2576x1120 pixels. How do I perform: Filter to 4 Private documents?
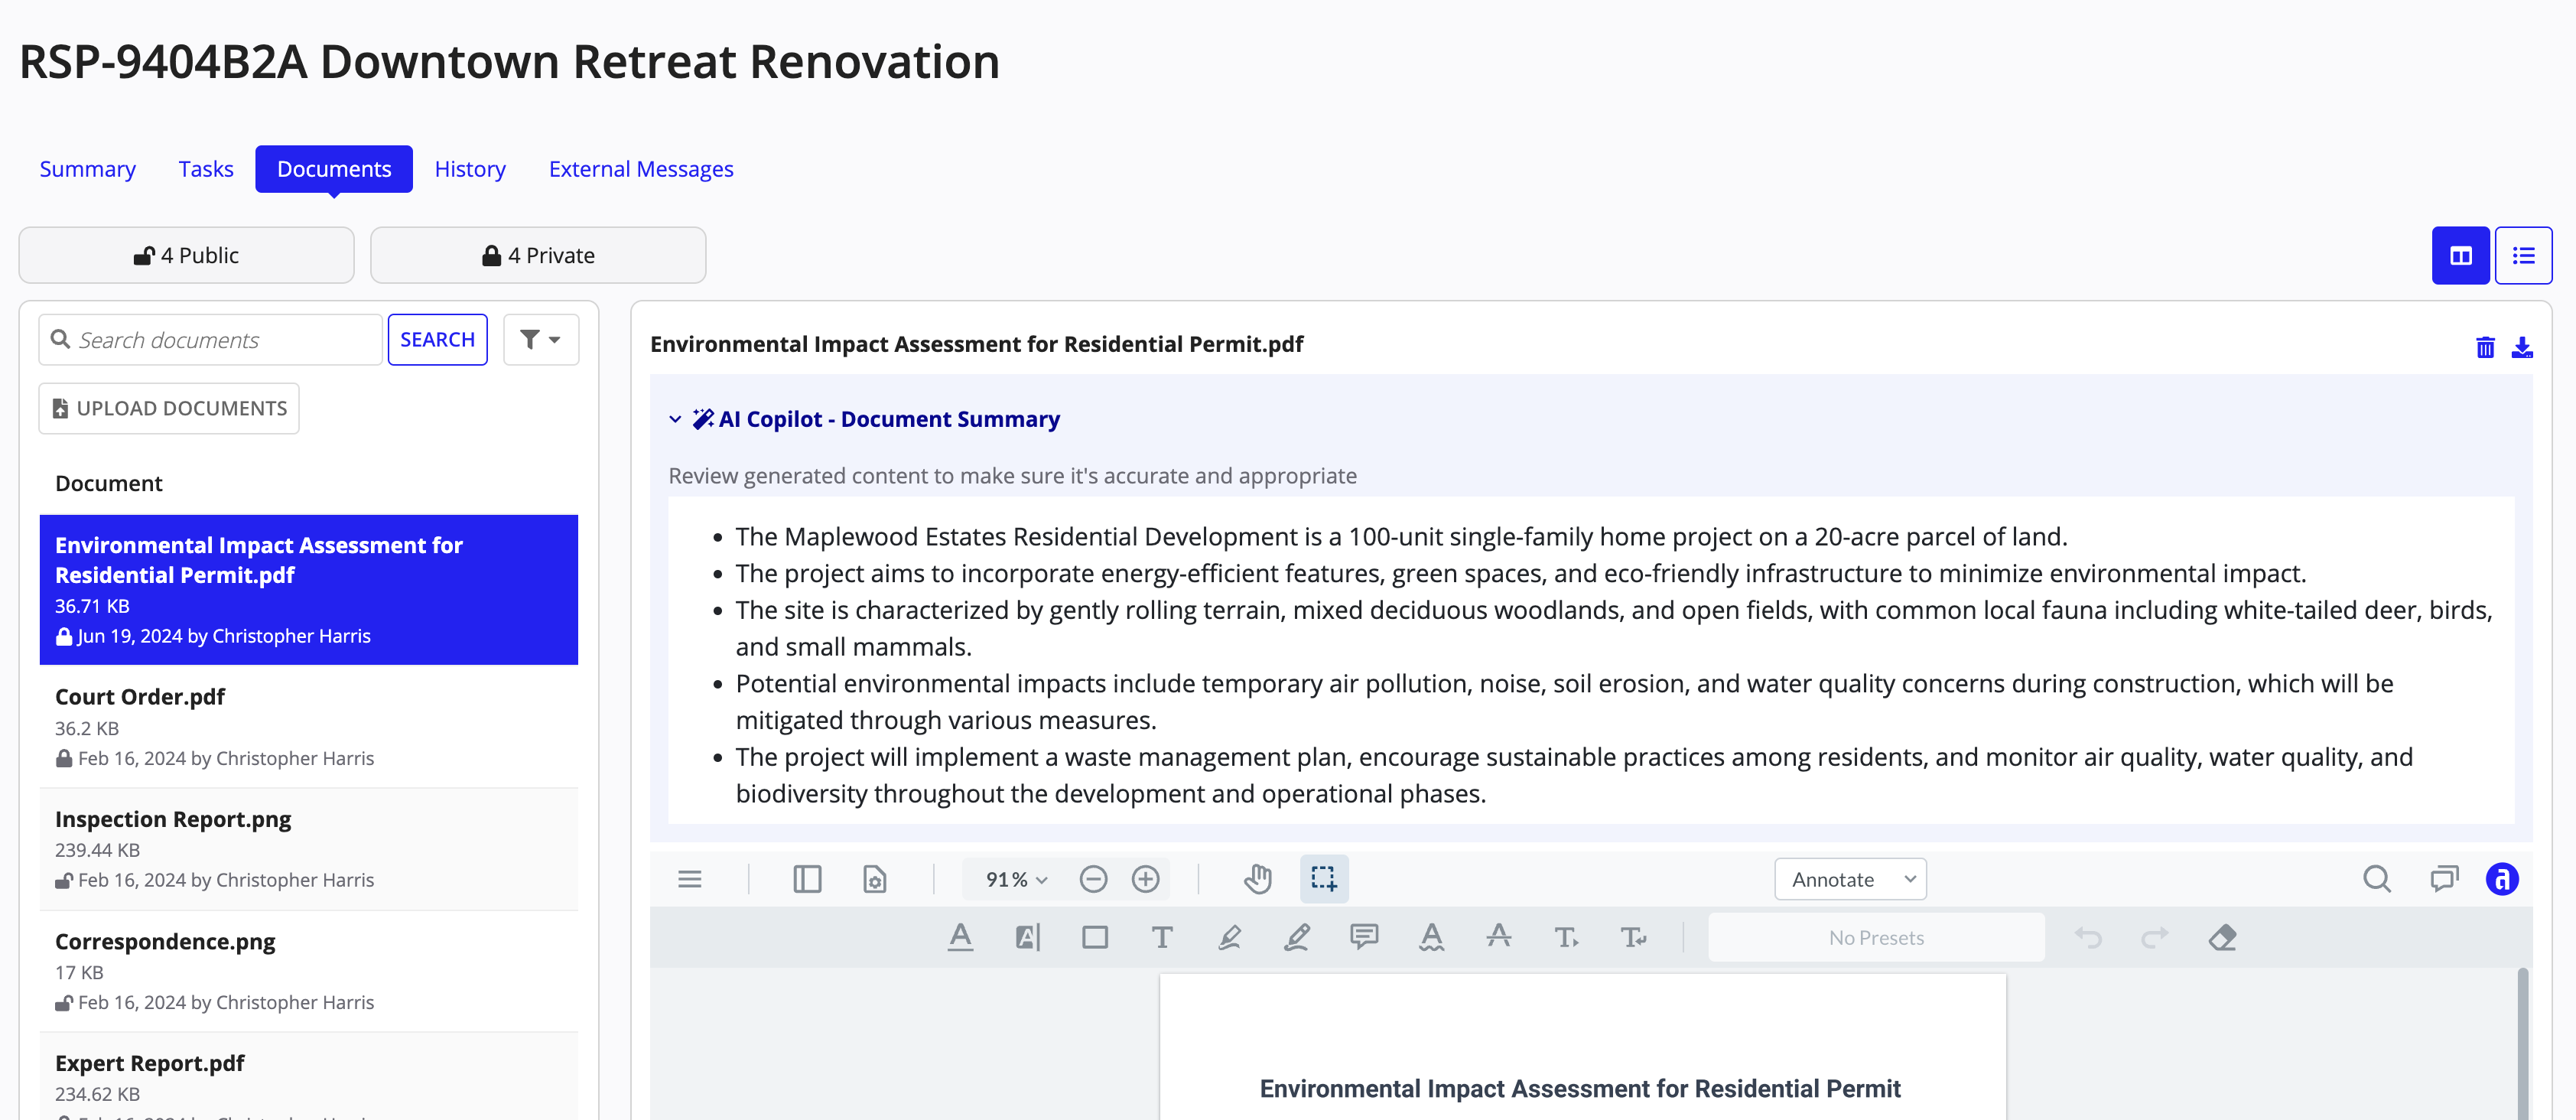point(538,255)
